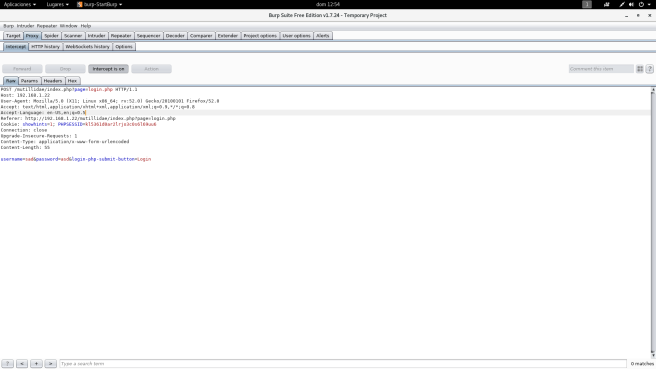
Task: Select the Params view tab
Action: 29,81
